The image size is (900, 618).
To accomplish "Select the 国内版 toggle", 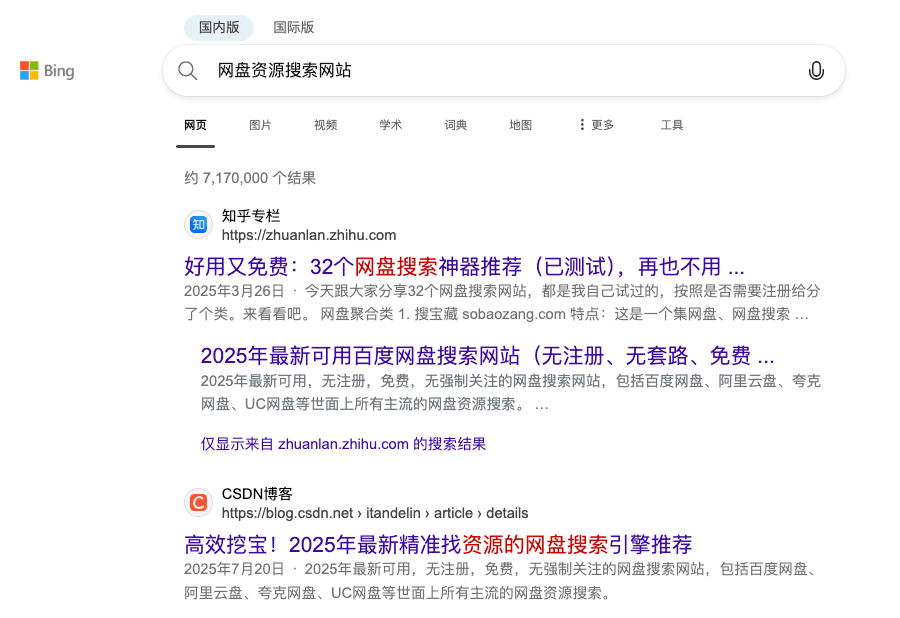I will [219, 27].
